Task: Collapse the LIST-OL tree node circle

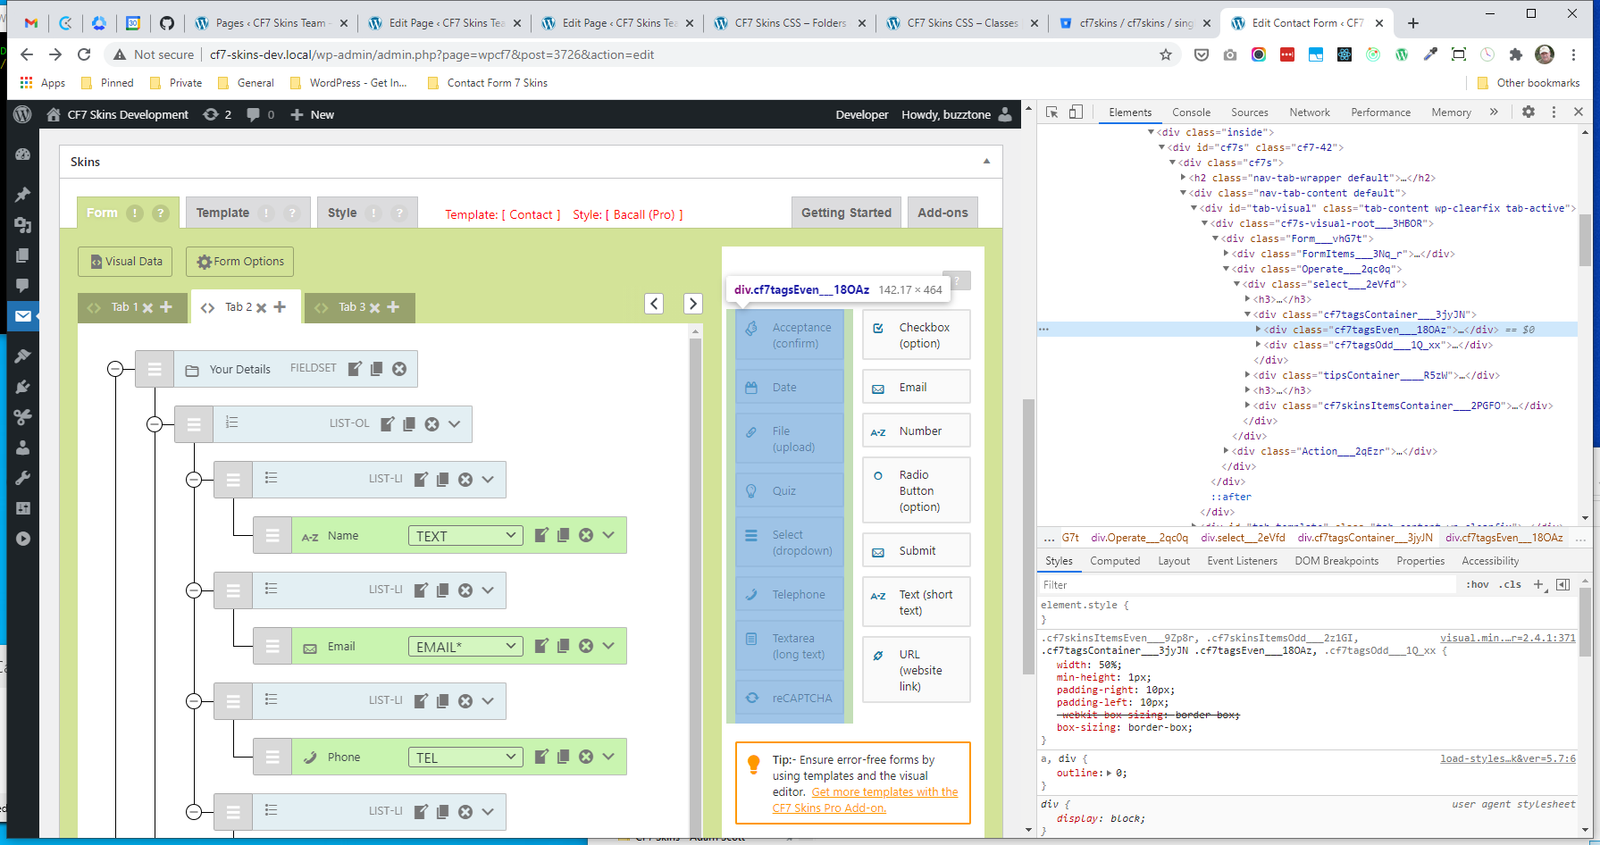Action: click(x=154, y=424)
